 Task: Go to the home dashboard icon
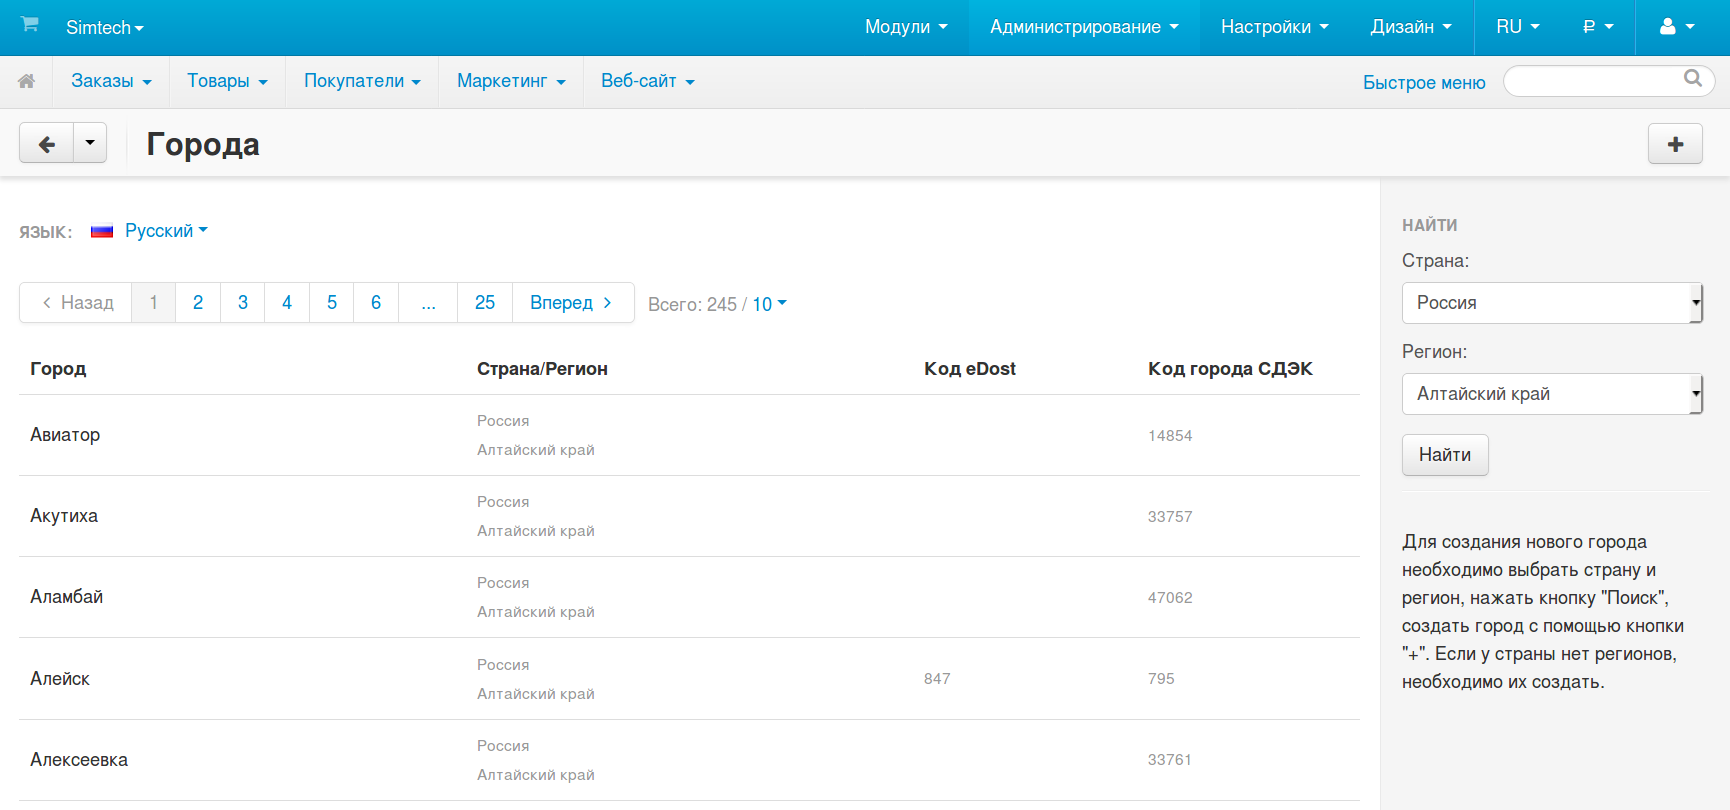pos(27,82)
